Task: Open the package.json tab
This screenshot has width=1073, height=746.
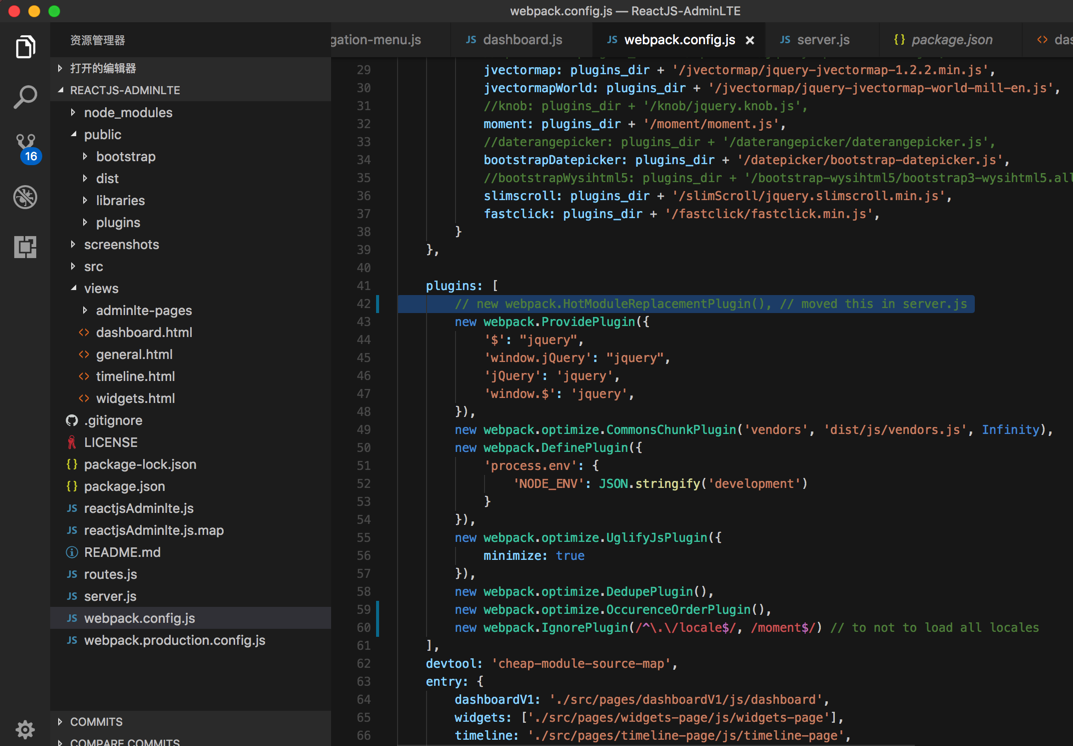Action: (x=951, y=40)
